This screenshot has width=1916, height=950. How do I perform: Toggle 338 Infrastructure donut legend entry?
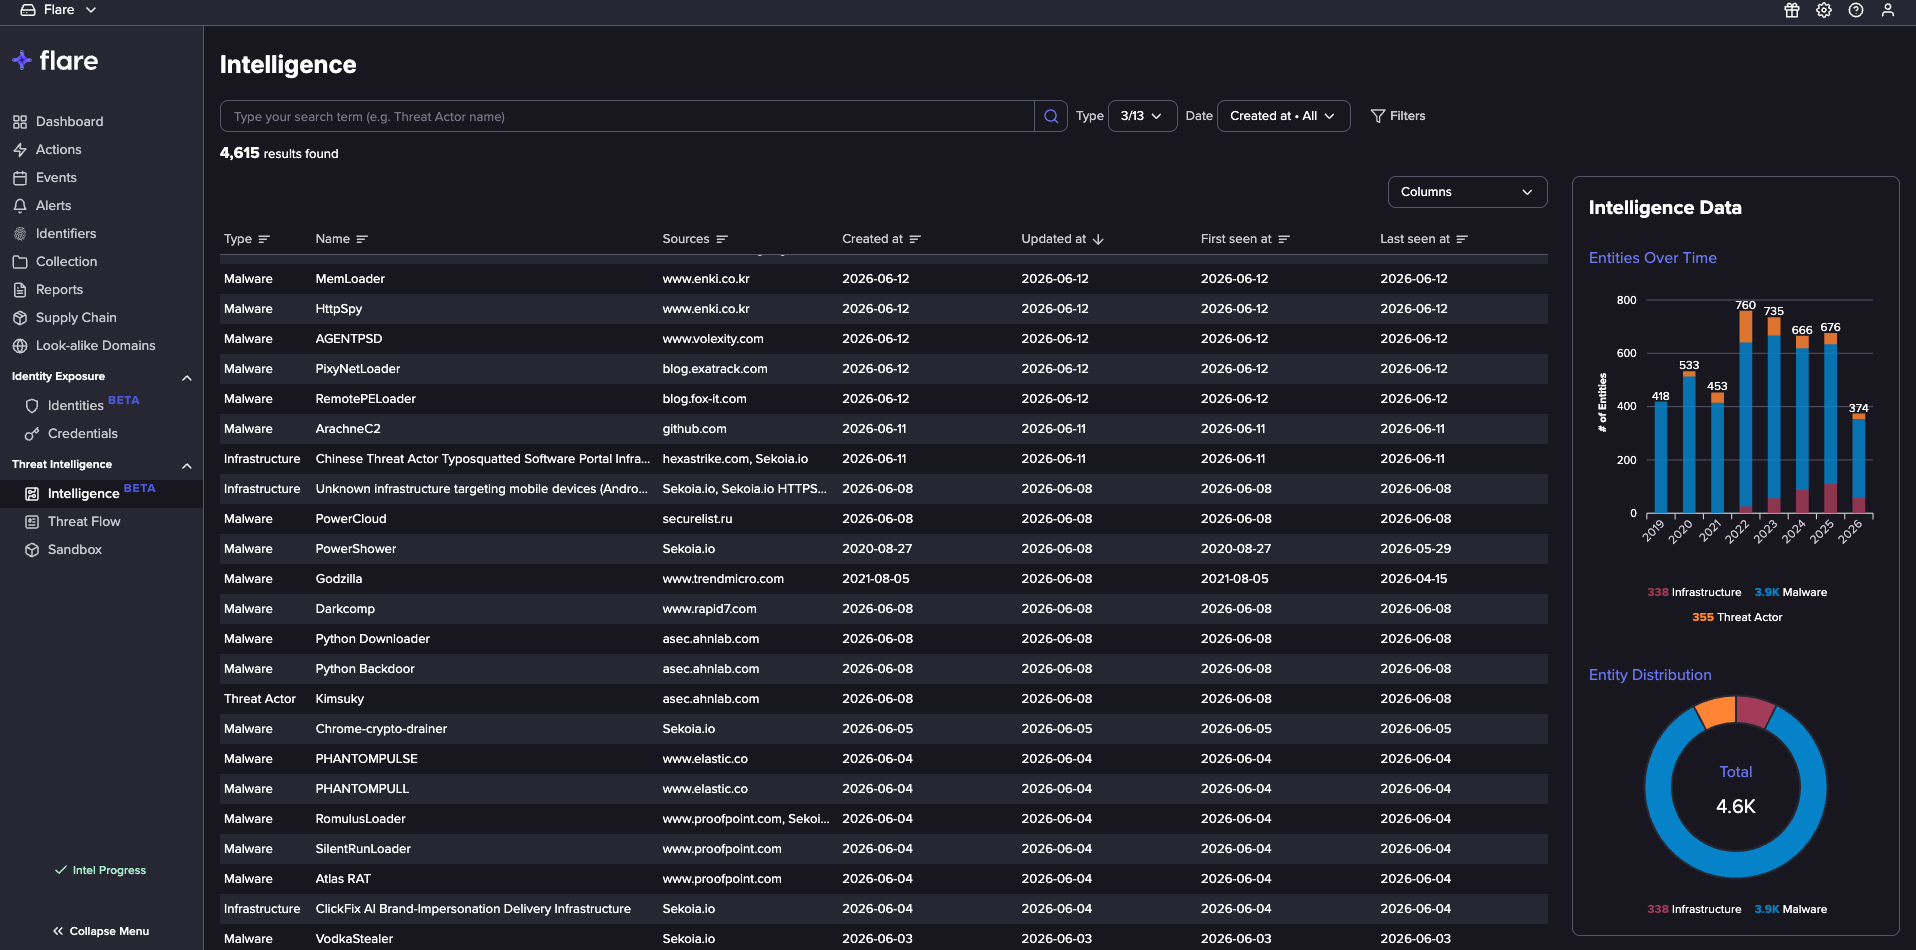1694,910
